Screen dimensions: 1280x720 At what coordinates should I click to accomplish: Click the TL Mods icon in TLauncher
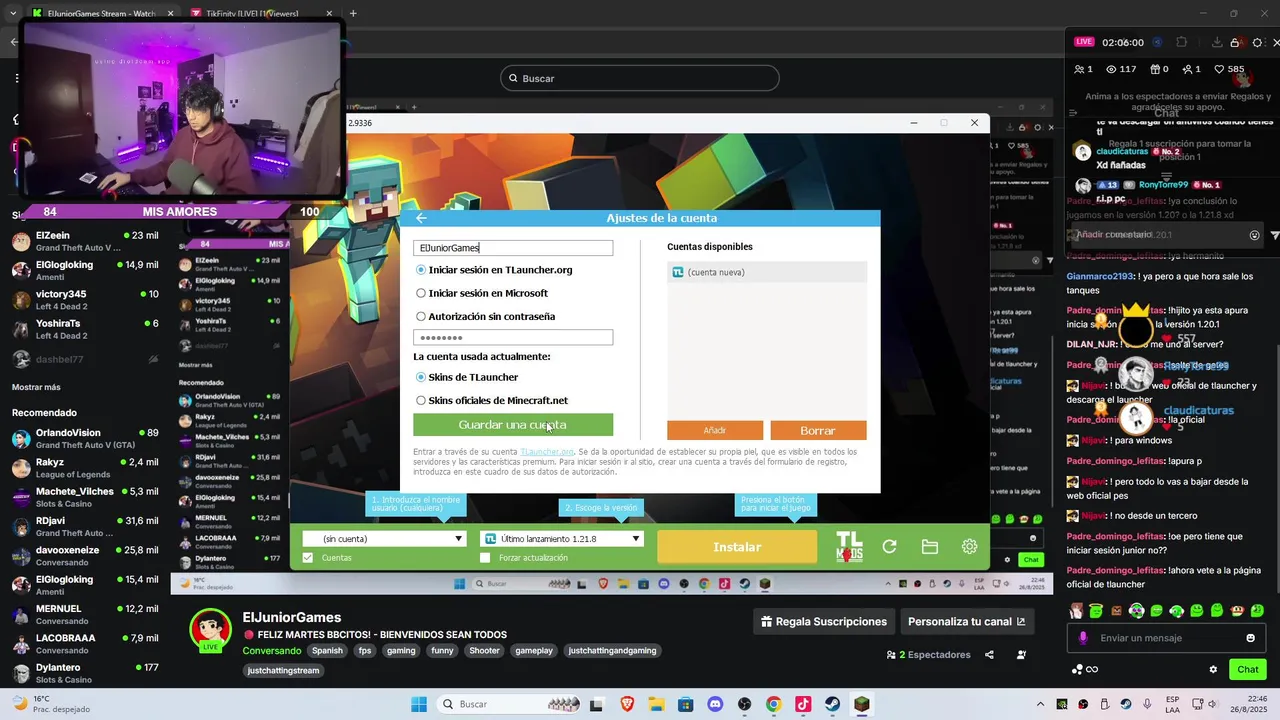[x=849, y=546]
